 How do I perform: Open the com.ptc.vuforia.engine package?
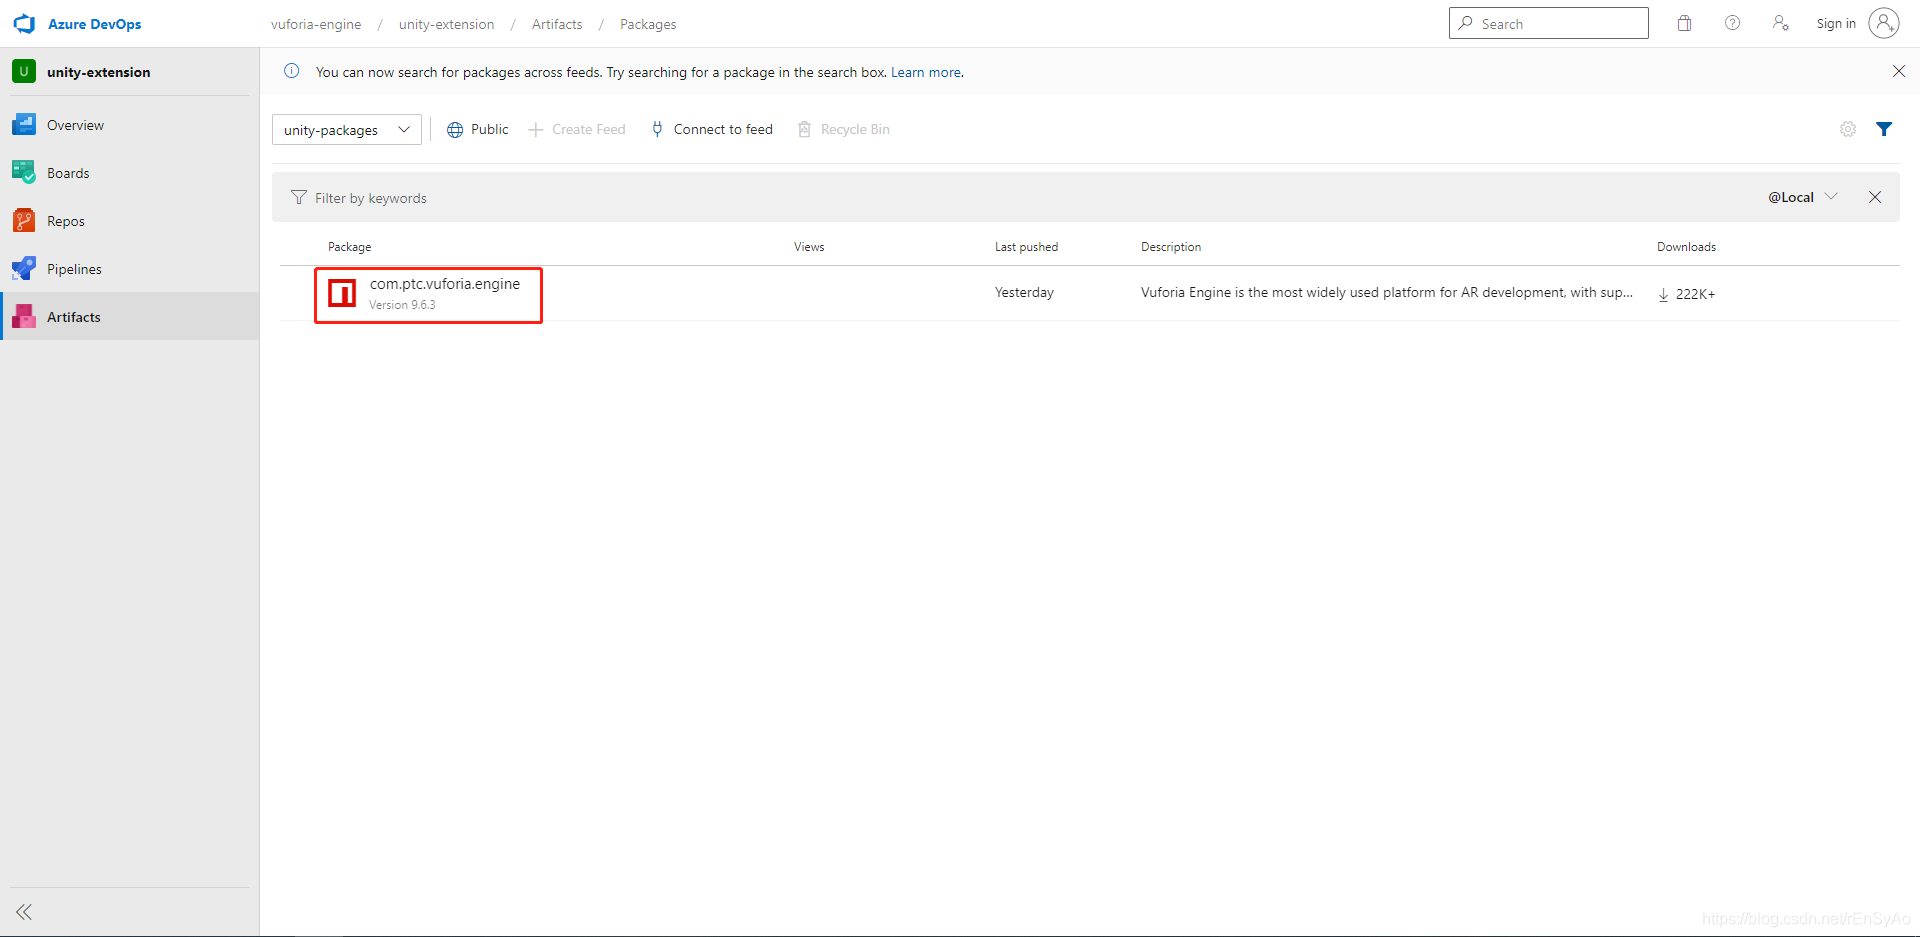click(445, 284)
